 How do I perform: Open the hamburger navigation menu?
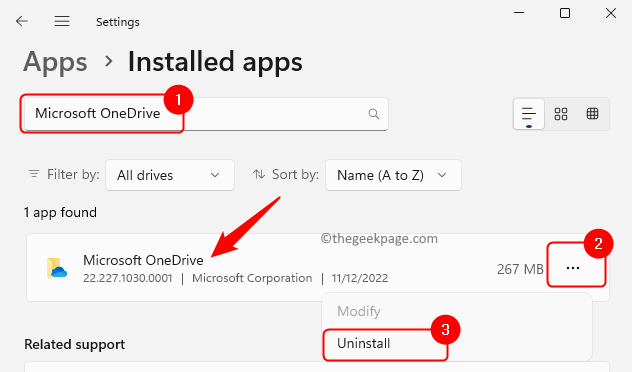[62, 21]
